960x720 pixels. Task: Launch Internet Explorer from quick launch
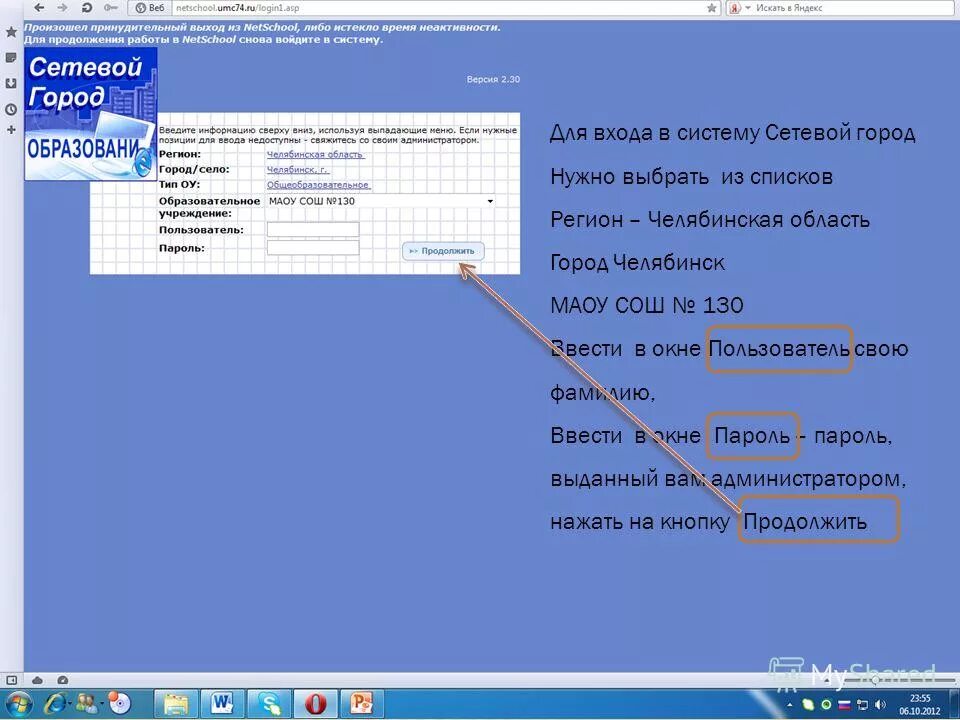click(54, 703)
